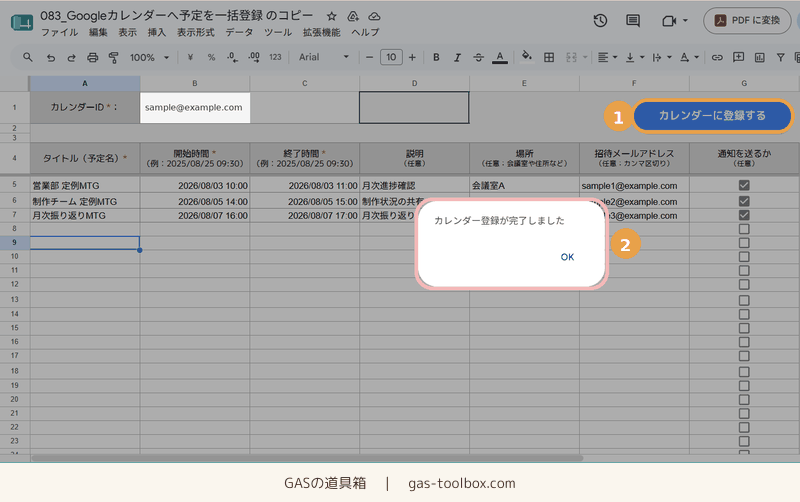Toggle italic formatting
Screen dimensions: 800x502
[x=457, y=57]
